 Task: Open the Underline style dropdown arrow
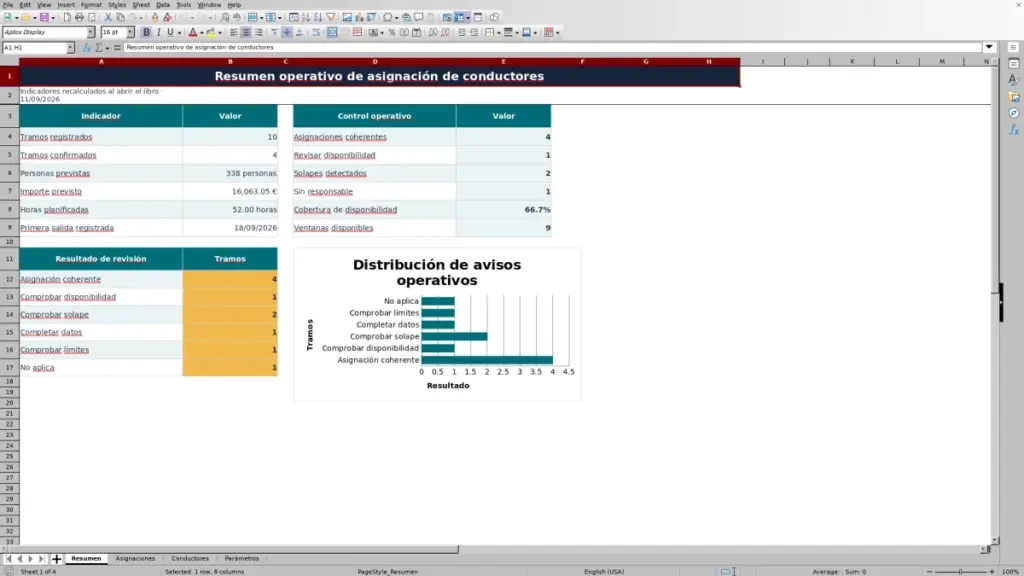(180, 33)
